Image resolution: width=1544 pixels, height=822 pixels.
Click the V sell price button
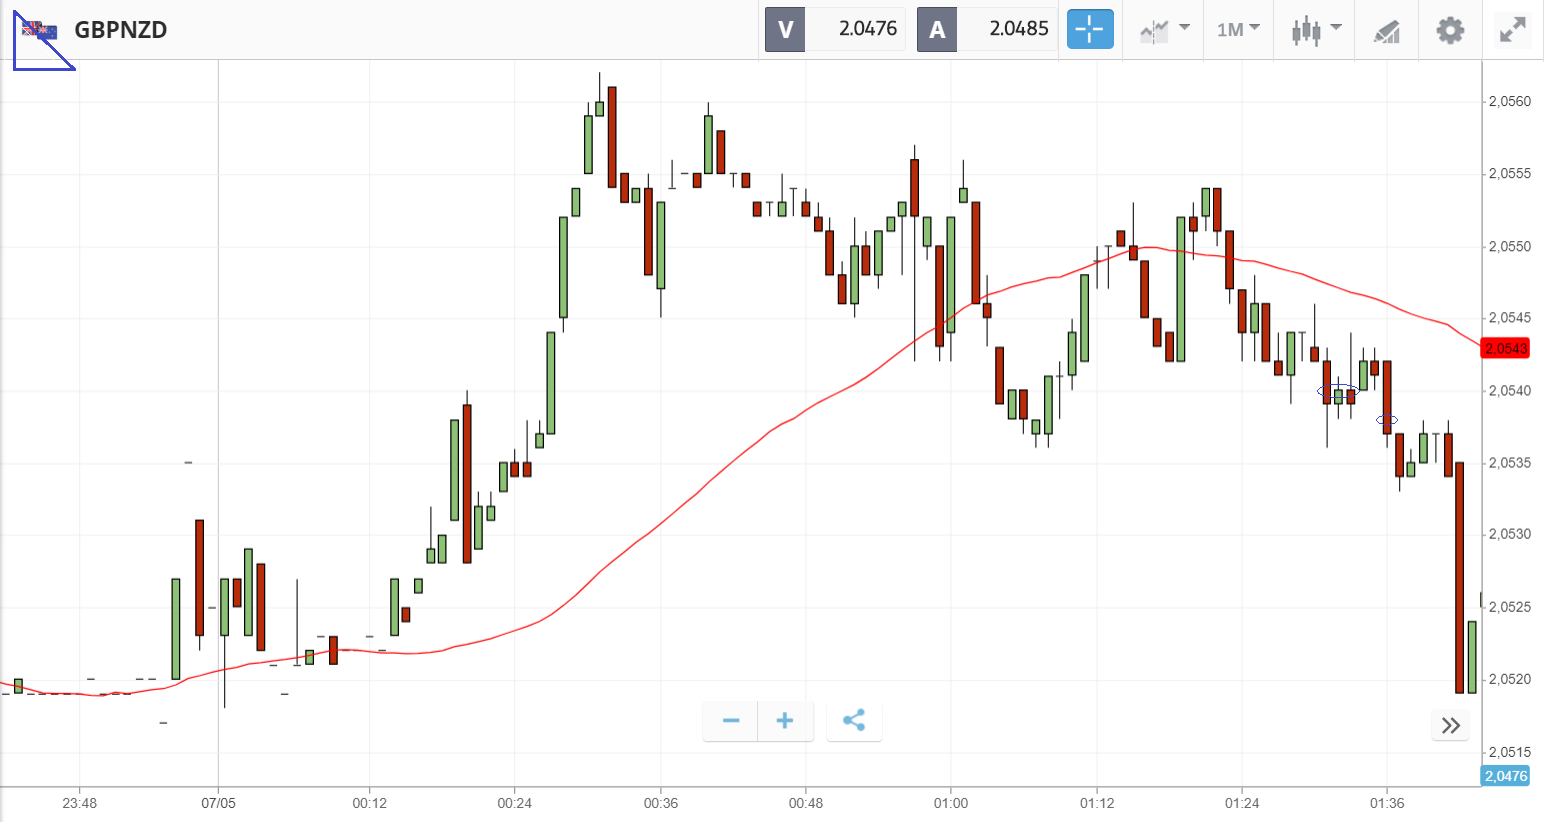pyautogui.click(x=835, y=29)
